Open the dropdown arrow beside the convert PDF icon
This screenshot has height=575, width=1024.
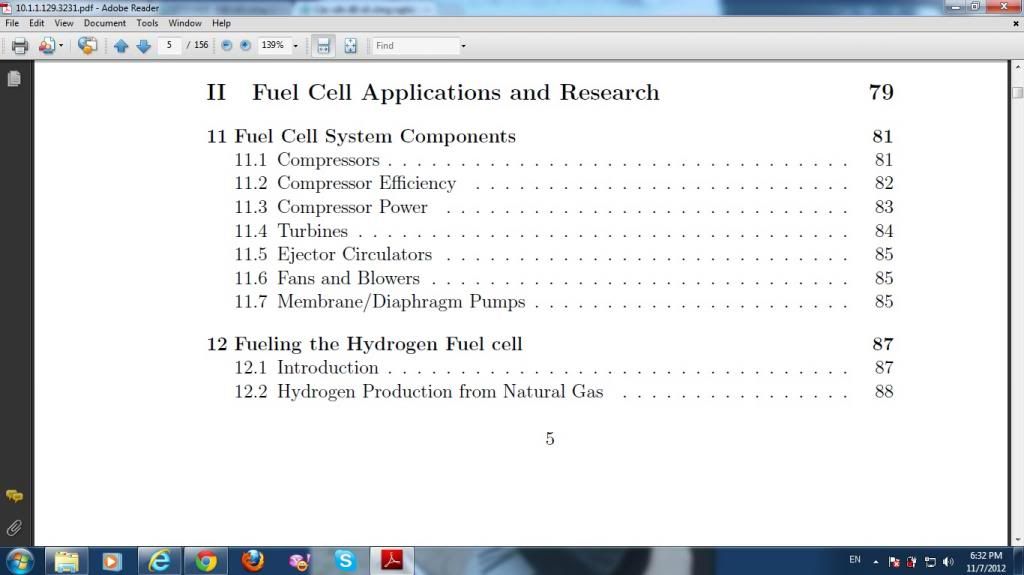click(x=61, y=46)
